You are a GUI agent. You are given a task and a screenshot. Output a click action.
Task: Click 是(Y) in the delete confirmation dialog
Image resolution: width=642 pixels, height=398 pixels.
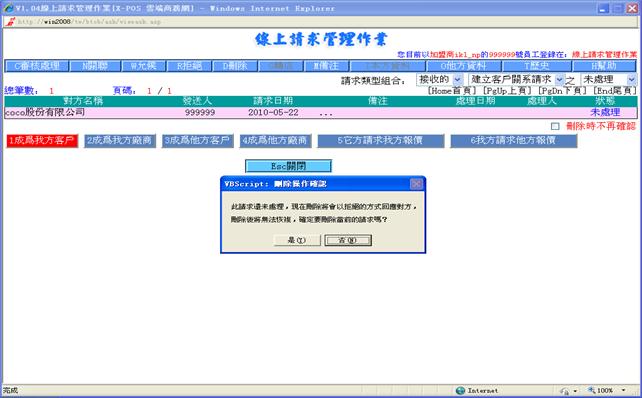tap(297, 240)
